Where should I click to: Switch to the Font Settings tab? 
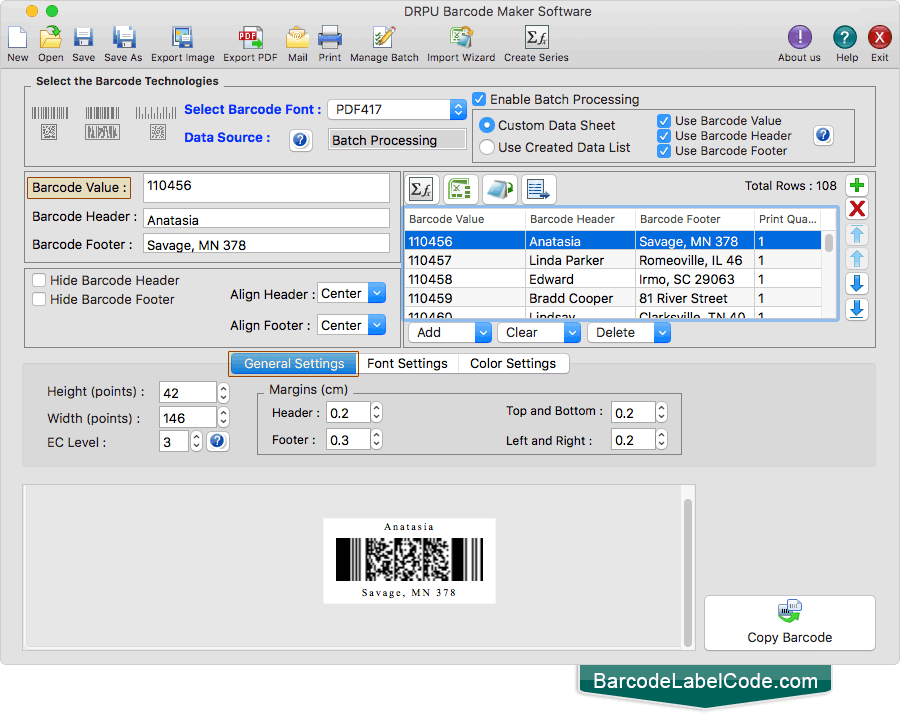pos(407,363)
